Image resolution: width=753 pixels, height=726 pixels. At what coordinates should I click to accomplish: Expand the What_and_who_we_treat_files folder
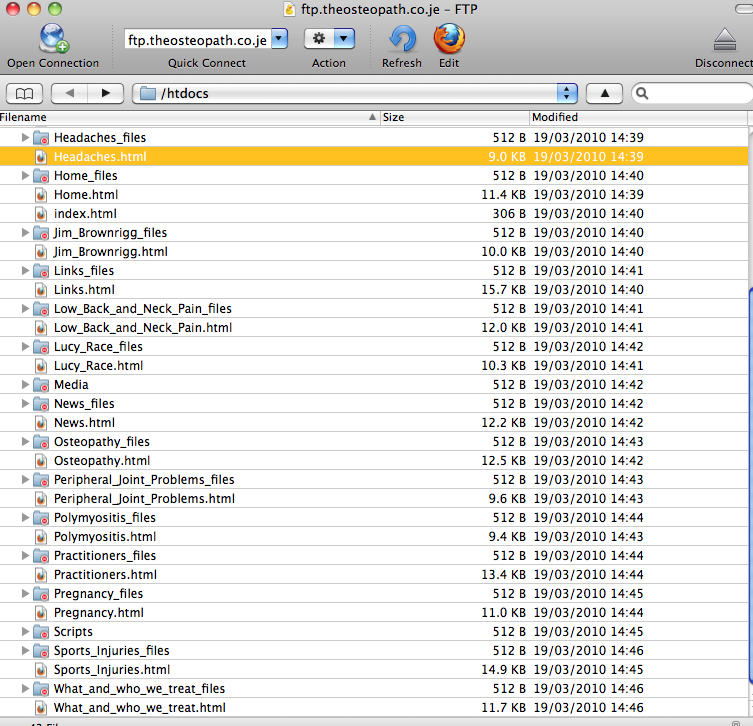25,689
